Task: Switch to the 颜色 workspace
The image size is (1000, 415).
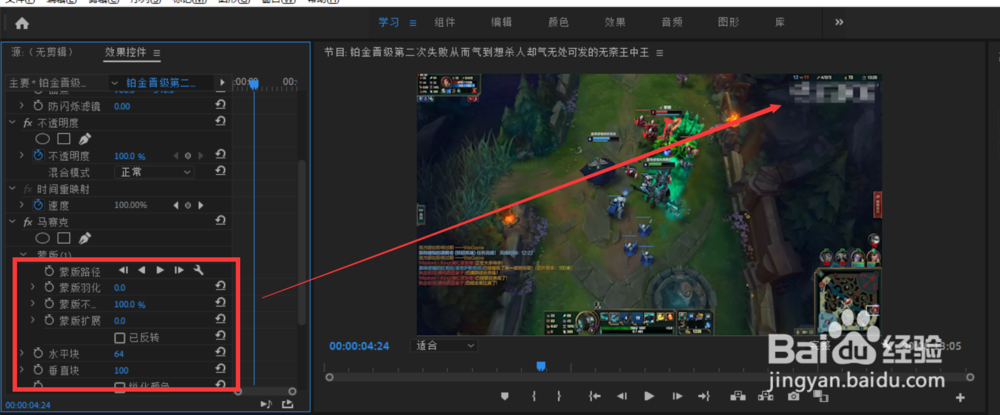Action: 558,22
